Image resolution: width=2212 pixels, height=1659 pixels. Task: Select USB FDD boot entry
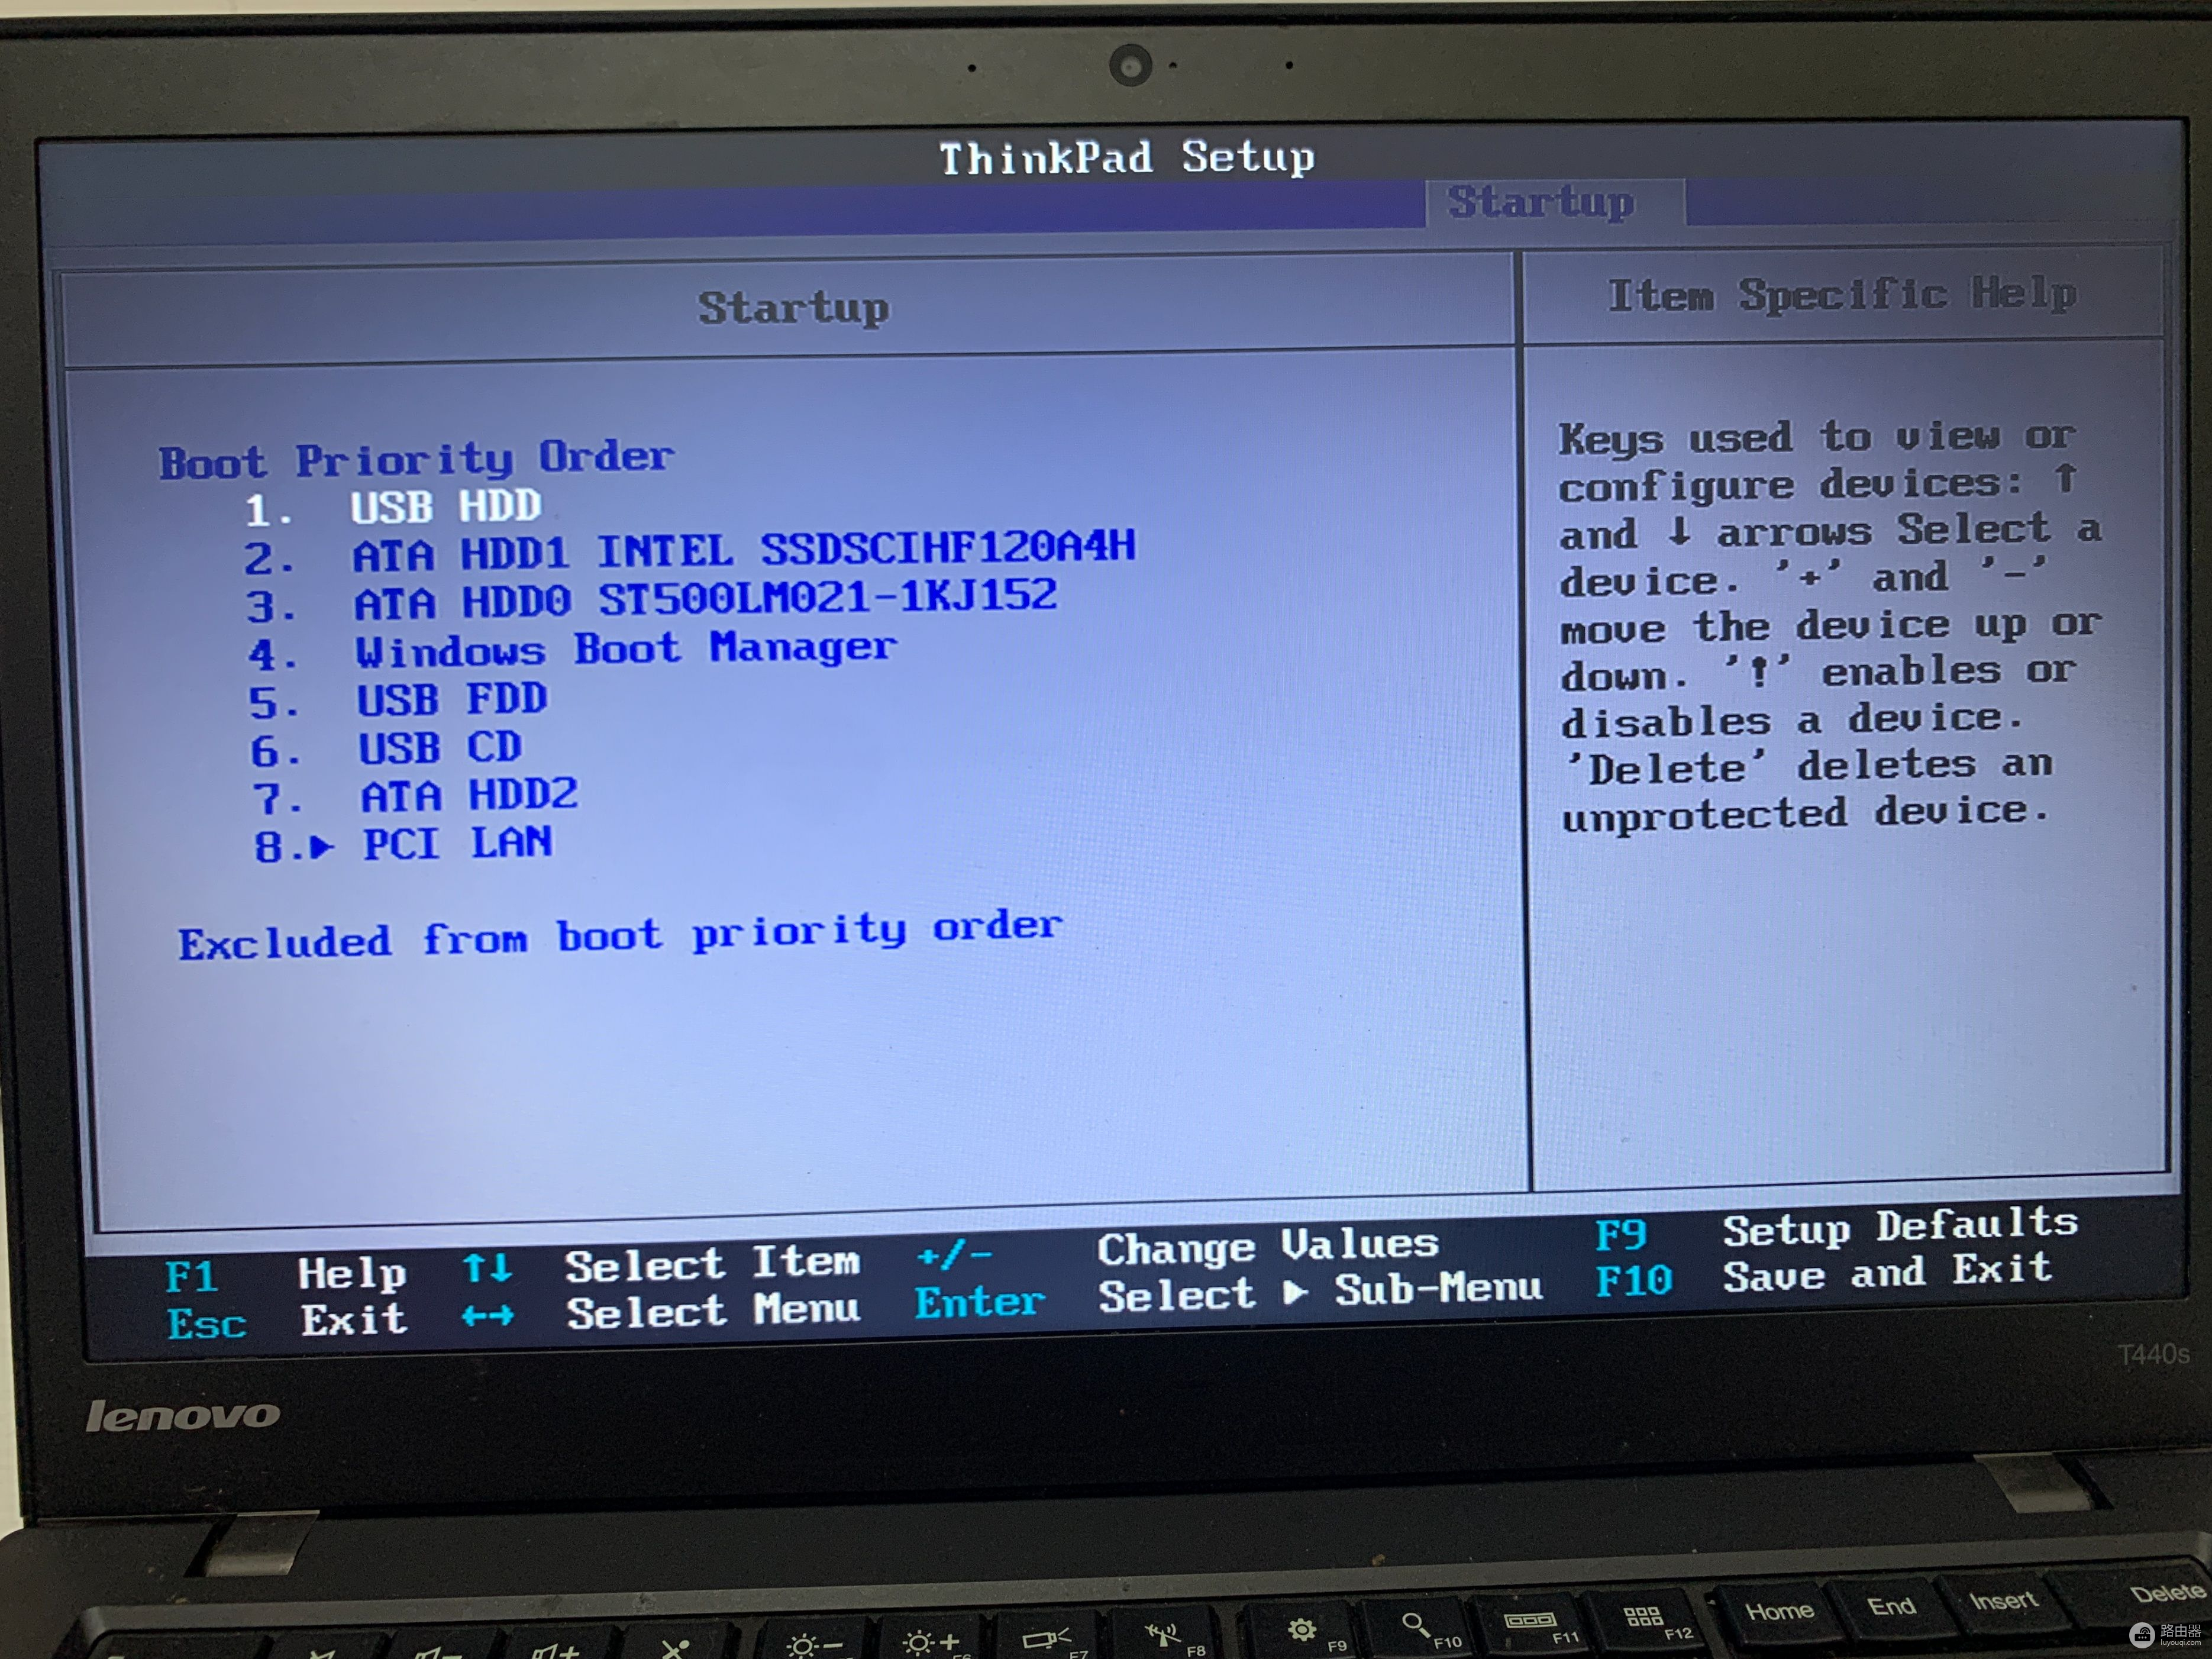coord(452,699)
